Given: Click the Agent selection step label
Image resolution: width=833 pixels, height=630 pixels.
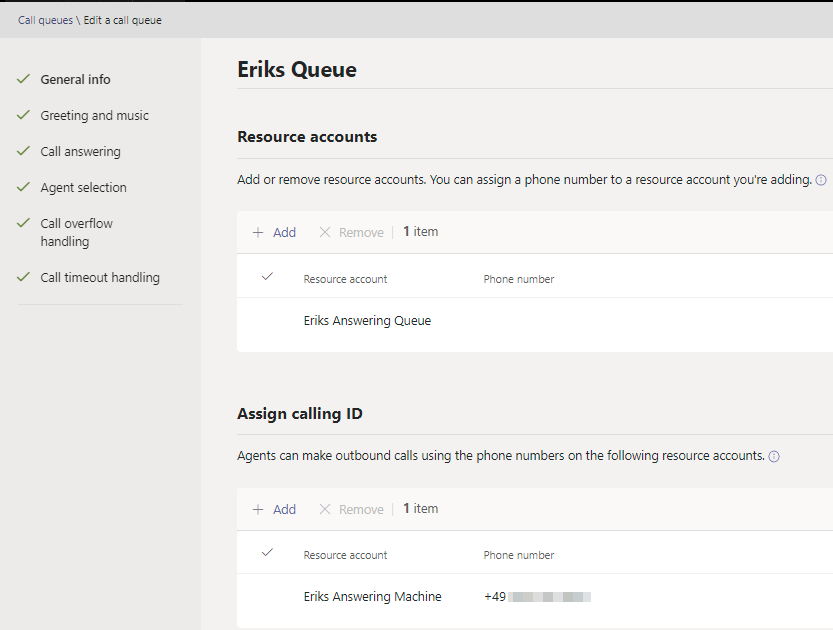Looking at the screenshot, I should (83, 188).
